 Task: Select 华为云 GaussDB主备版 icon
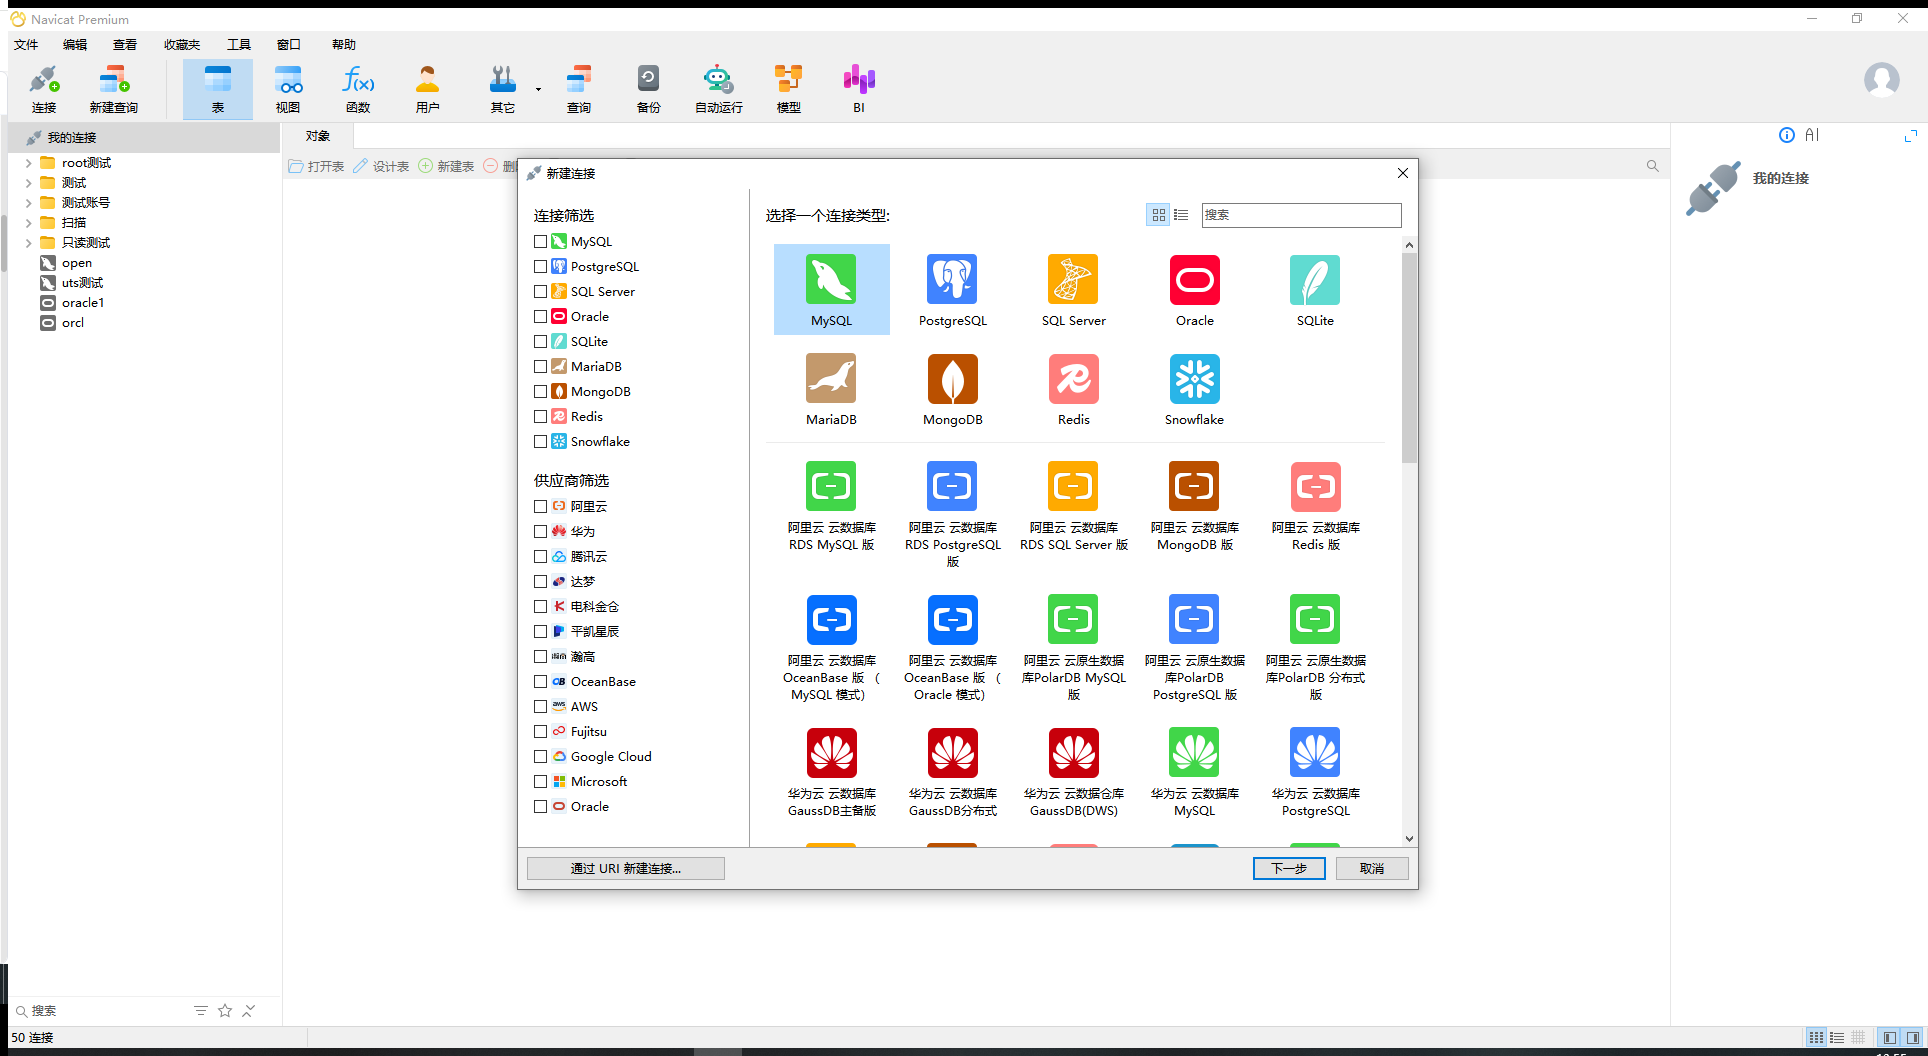(831, 752)
